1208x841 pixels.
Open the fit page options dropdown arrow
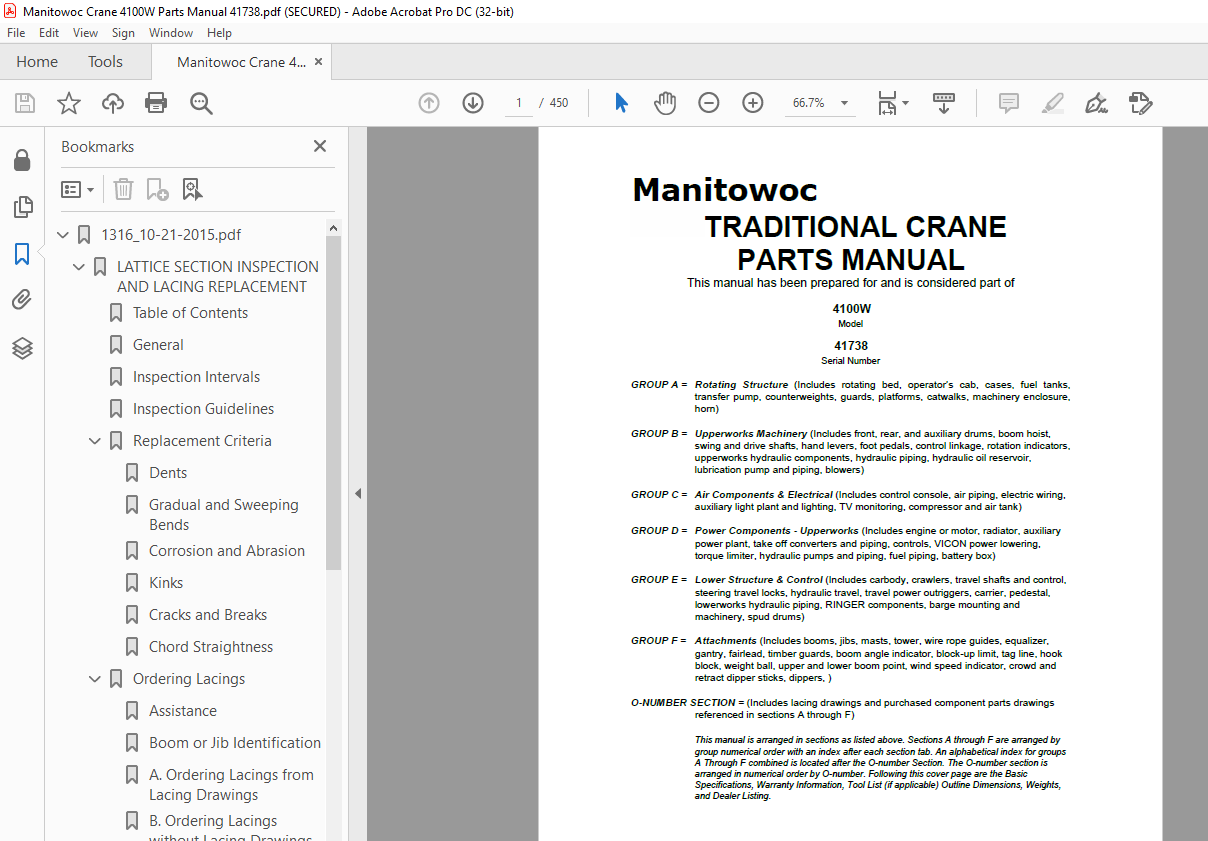[x=905, y=103]
